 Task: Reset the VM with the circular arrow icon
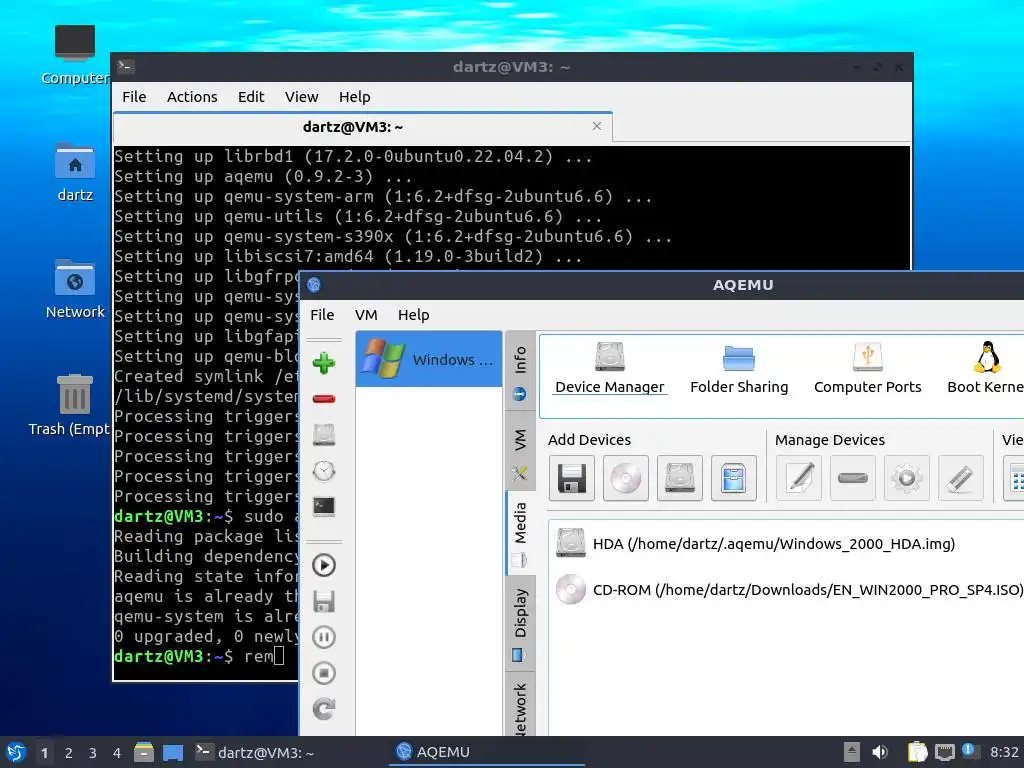[x=323, y=709]
